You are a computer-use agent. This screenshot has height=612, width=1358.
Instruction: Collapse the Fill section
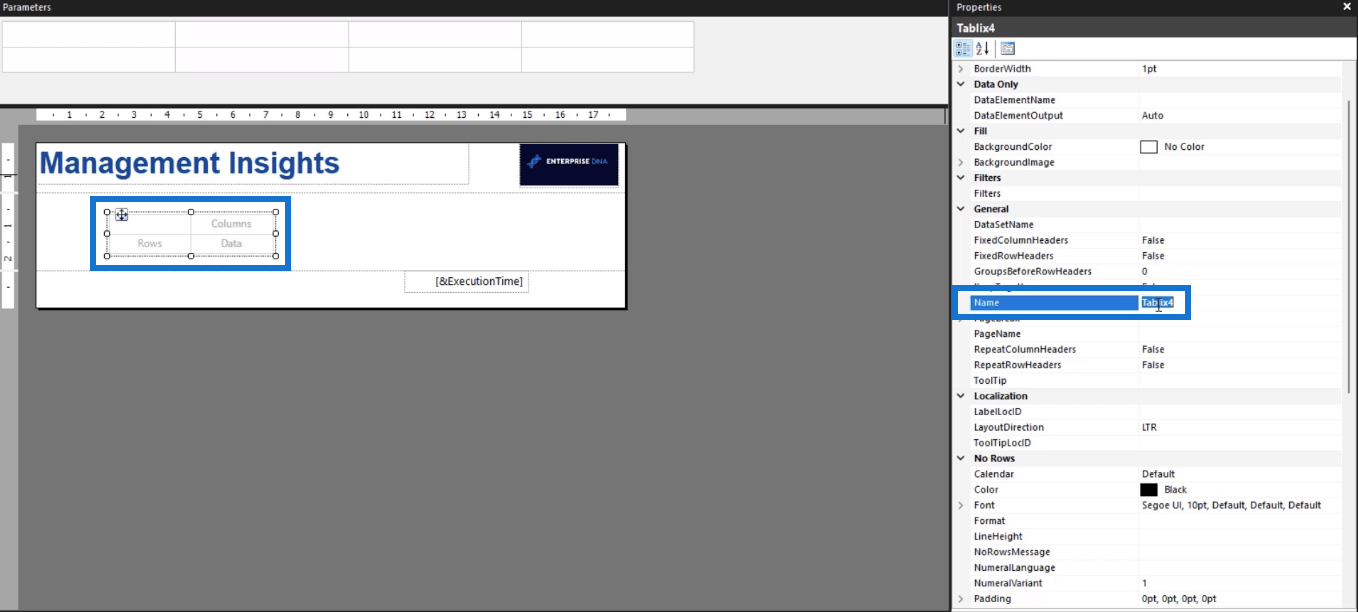tap(962, 131)
